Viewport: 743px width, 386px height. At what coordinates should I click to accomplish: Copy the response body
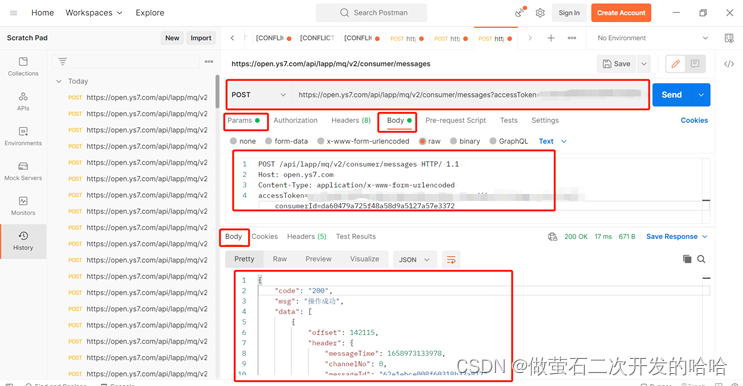tap(687, 259)
